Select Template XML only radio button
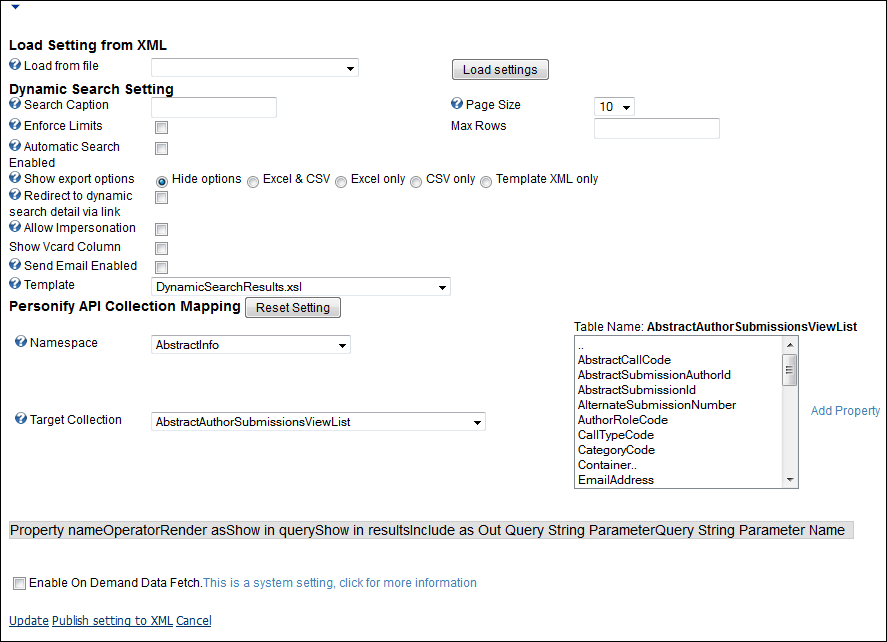887x642 pixels. click(486, 182)
